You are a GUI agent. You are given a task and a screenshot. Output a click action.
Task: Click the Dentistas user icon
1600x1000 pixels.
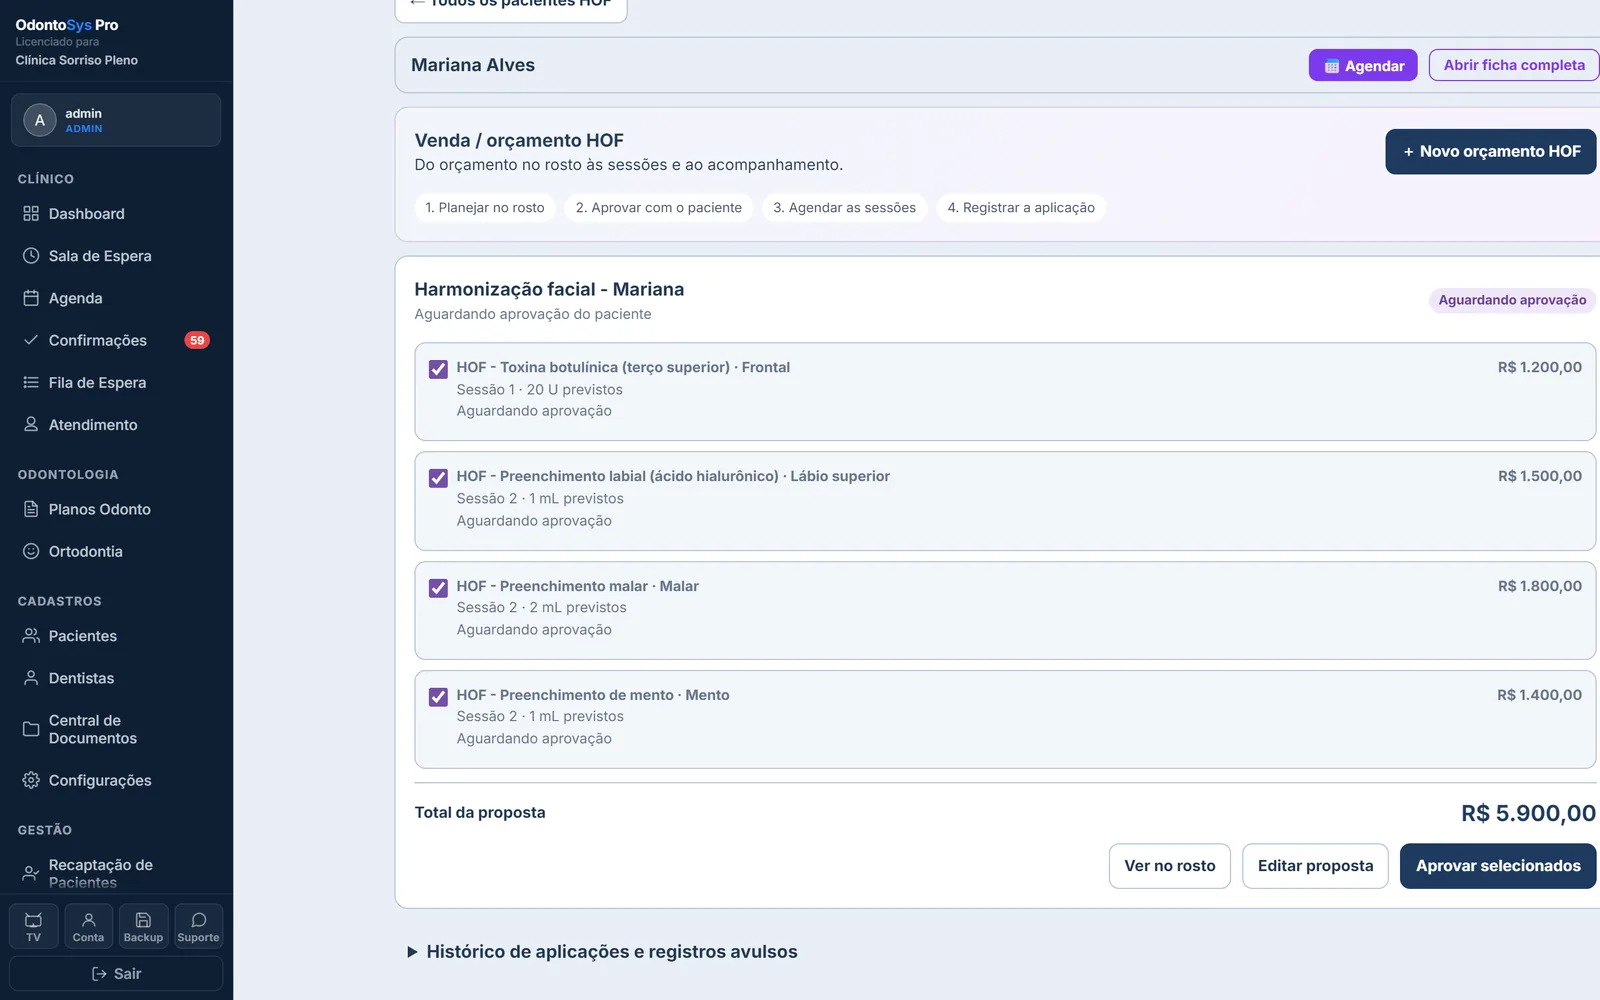click(x=31, y=678)
